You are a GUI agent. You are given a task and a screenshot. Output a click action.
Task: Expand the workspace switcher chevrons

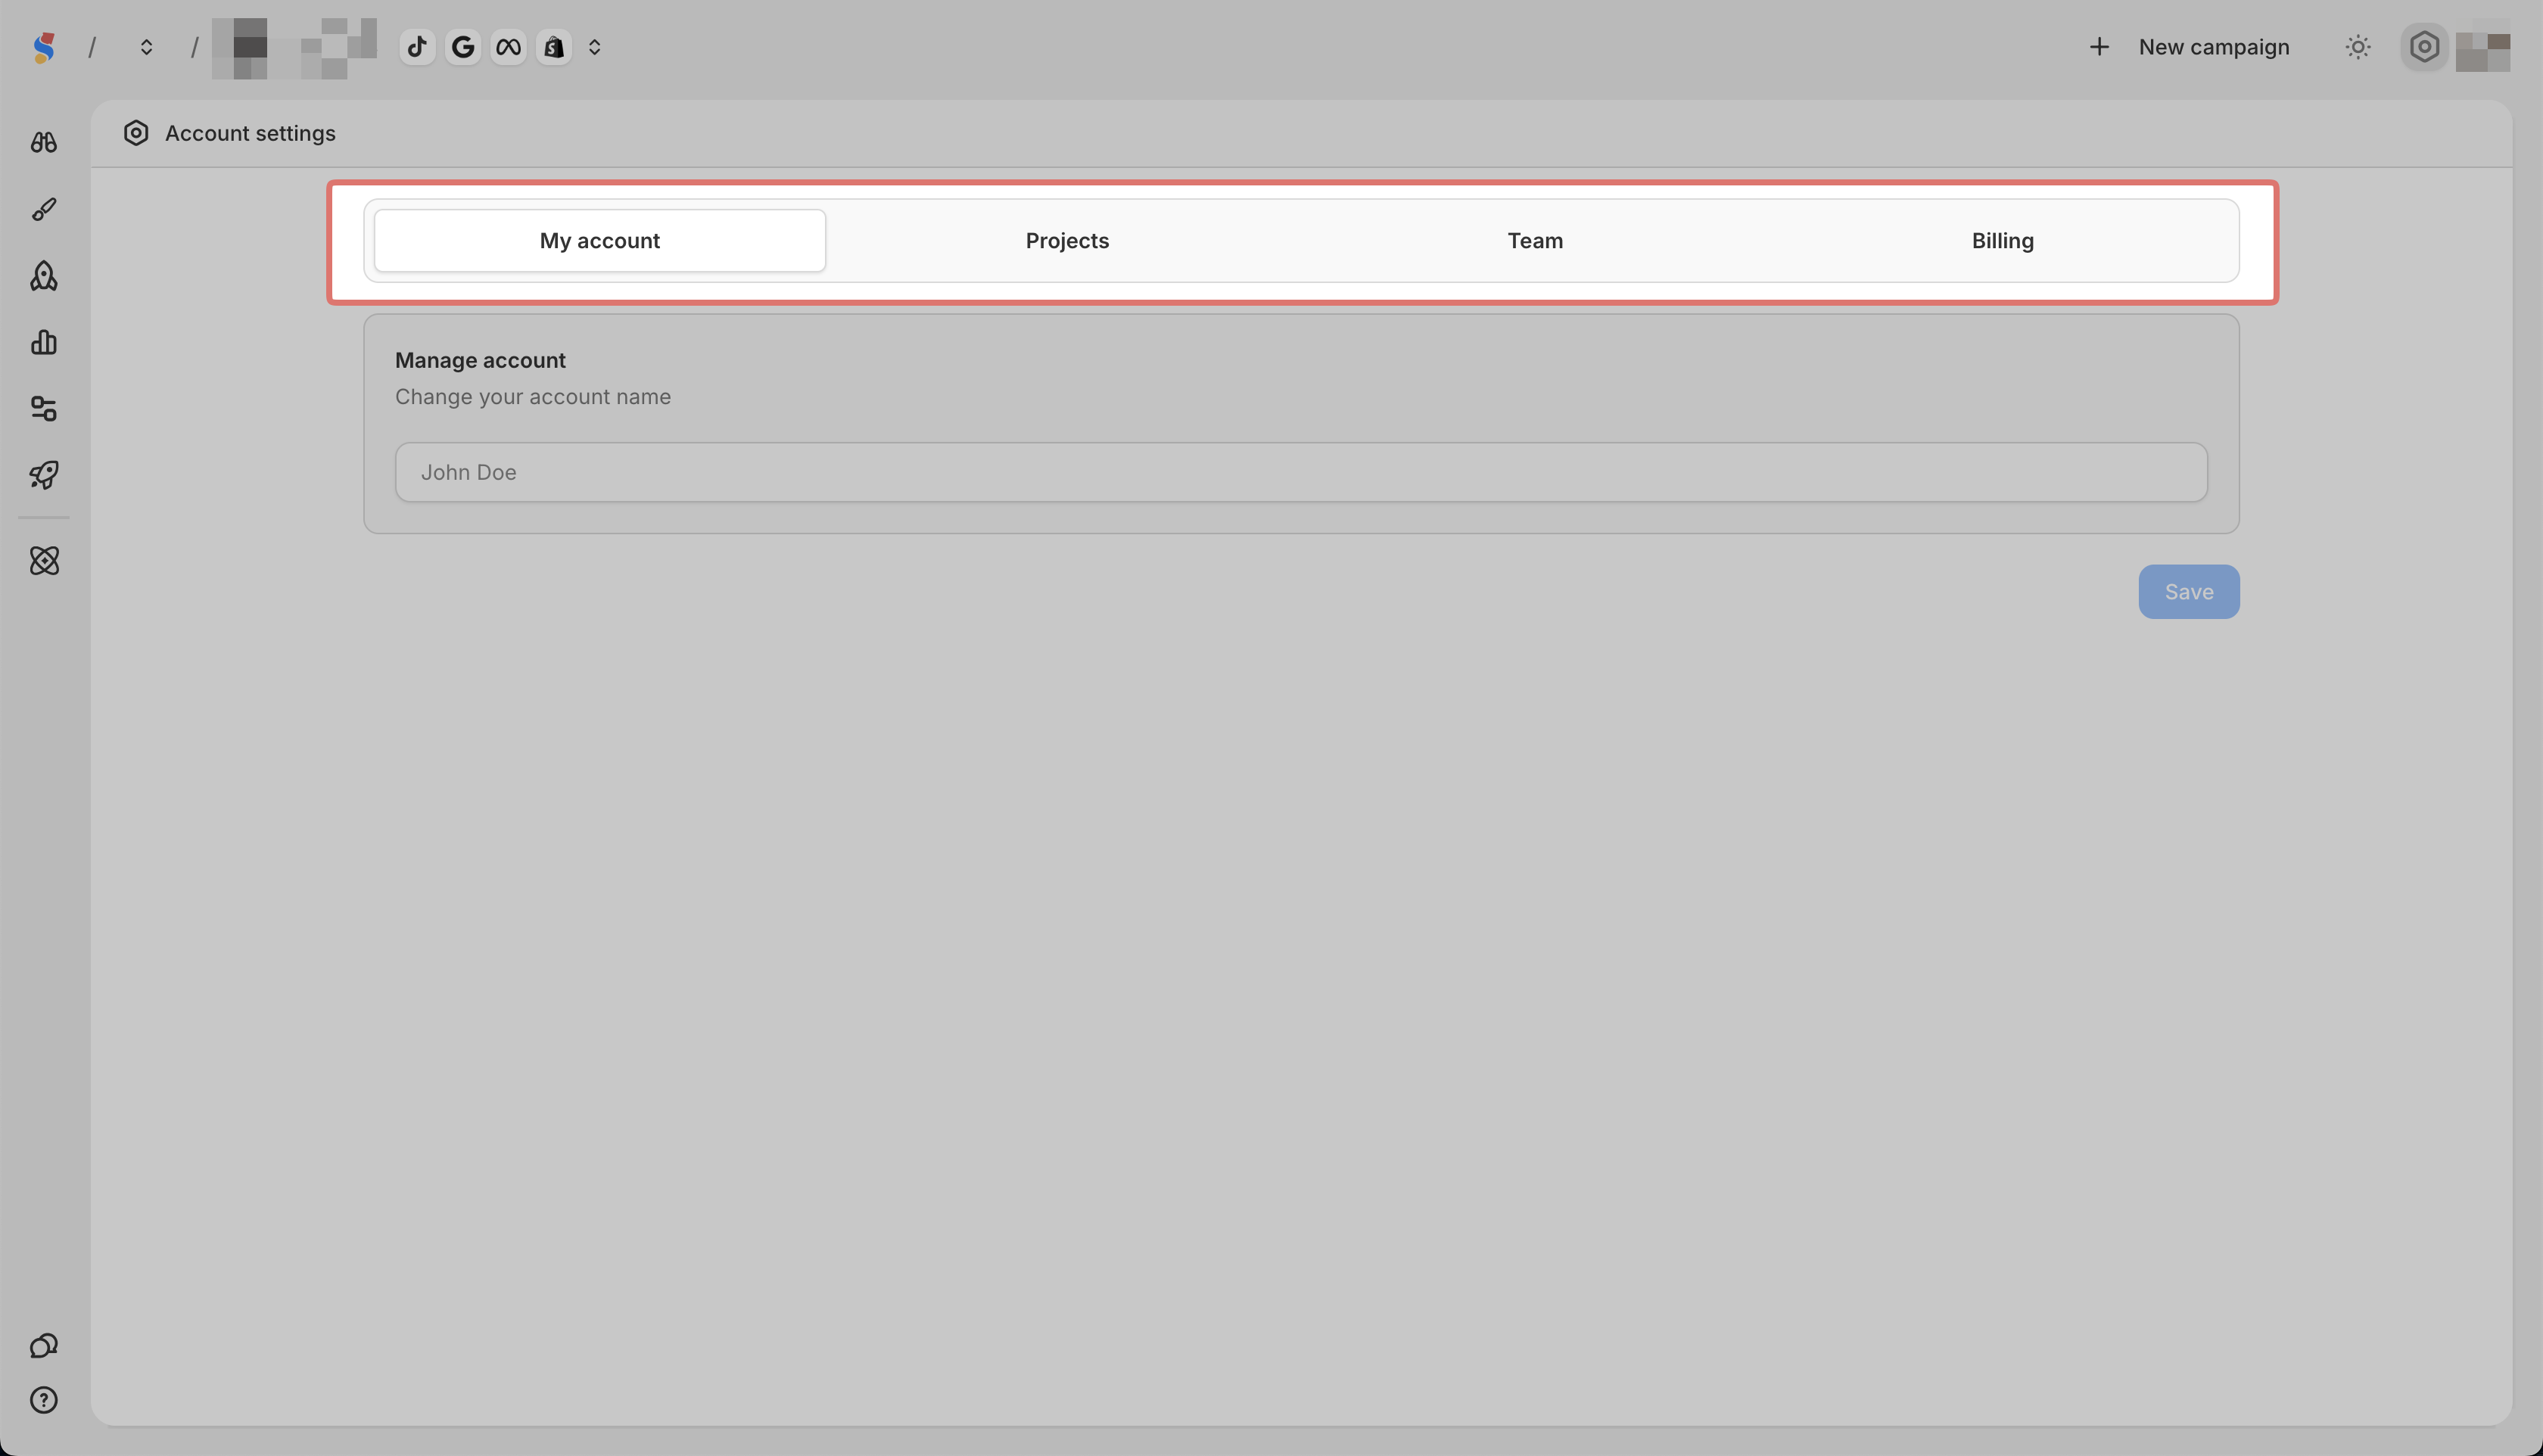[x=146, y=47]
